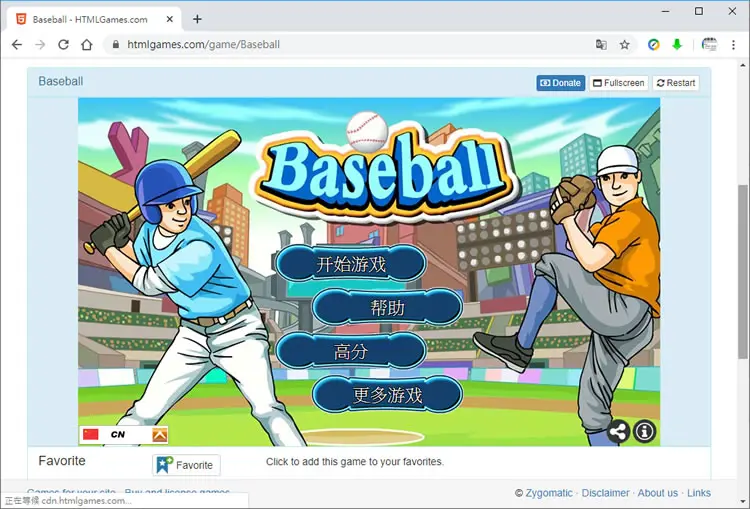Toggle Fullscreen mode for the game

pos(618,83)
